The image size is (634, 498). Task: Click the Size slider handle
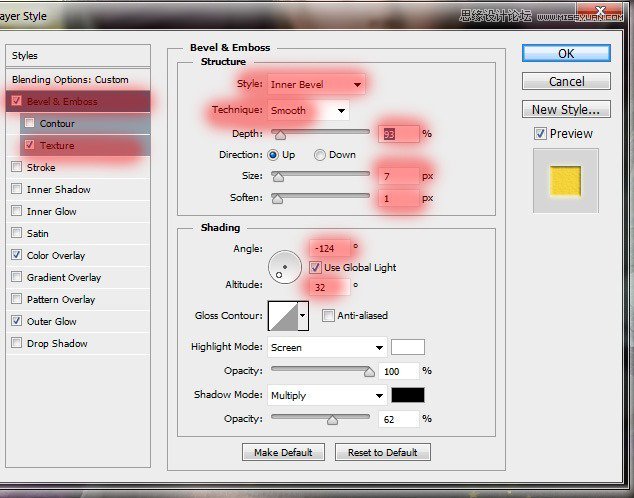pyautogui.click(x=278, y=177)
